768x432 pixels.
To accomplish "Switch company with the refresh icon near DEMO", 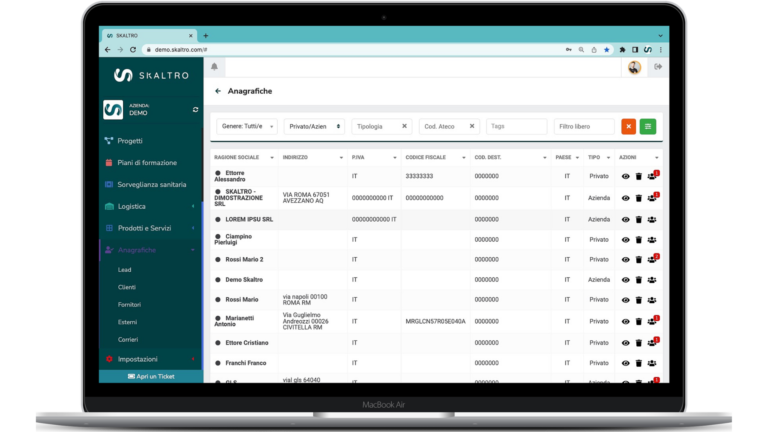I will [x=195, y=109].
